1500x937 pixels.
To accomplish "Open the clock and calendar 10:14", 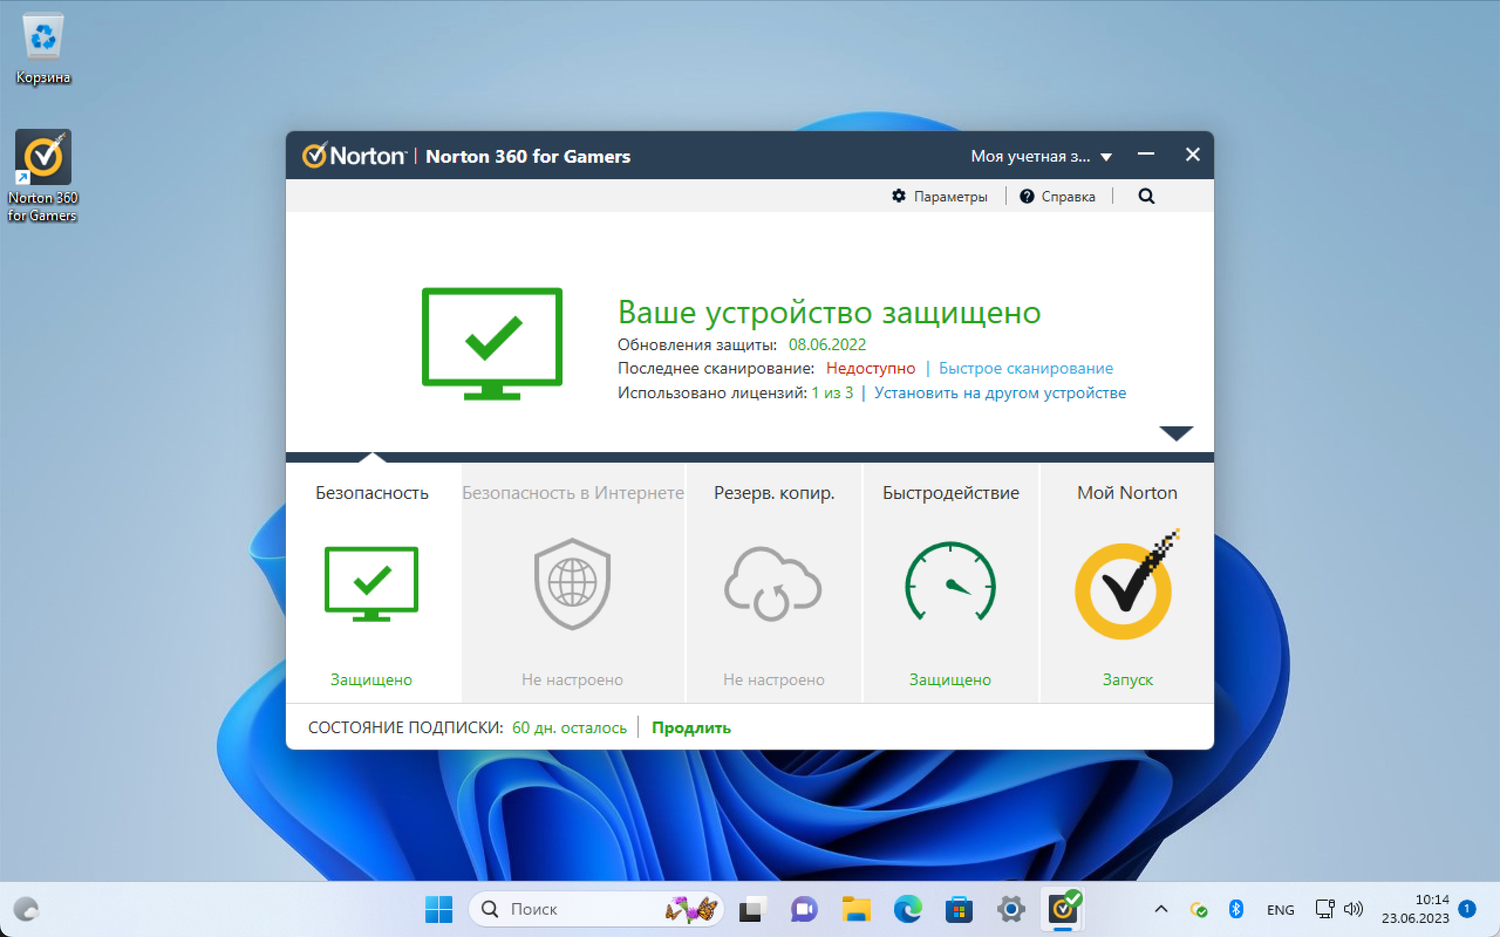I will pos(1415,909).
